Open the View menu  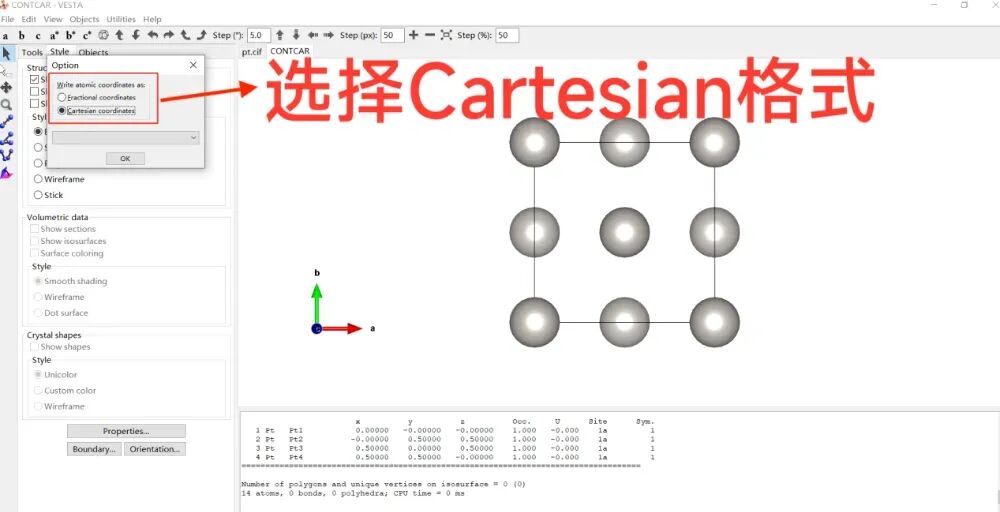pos(53,19)
